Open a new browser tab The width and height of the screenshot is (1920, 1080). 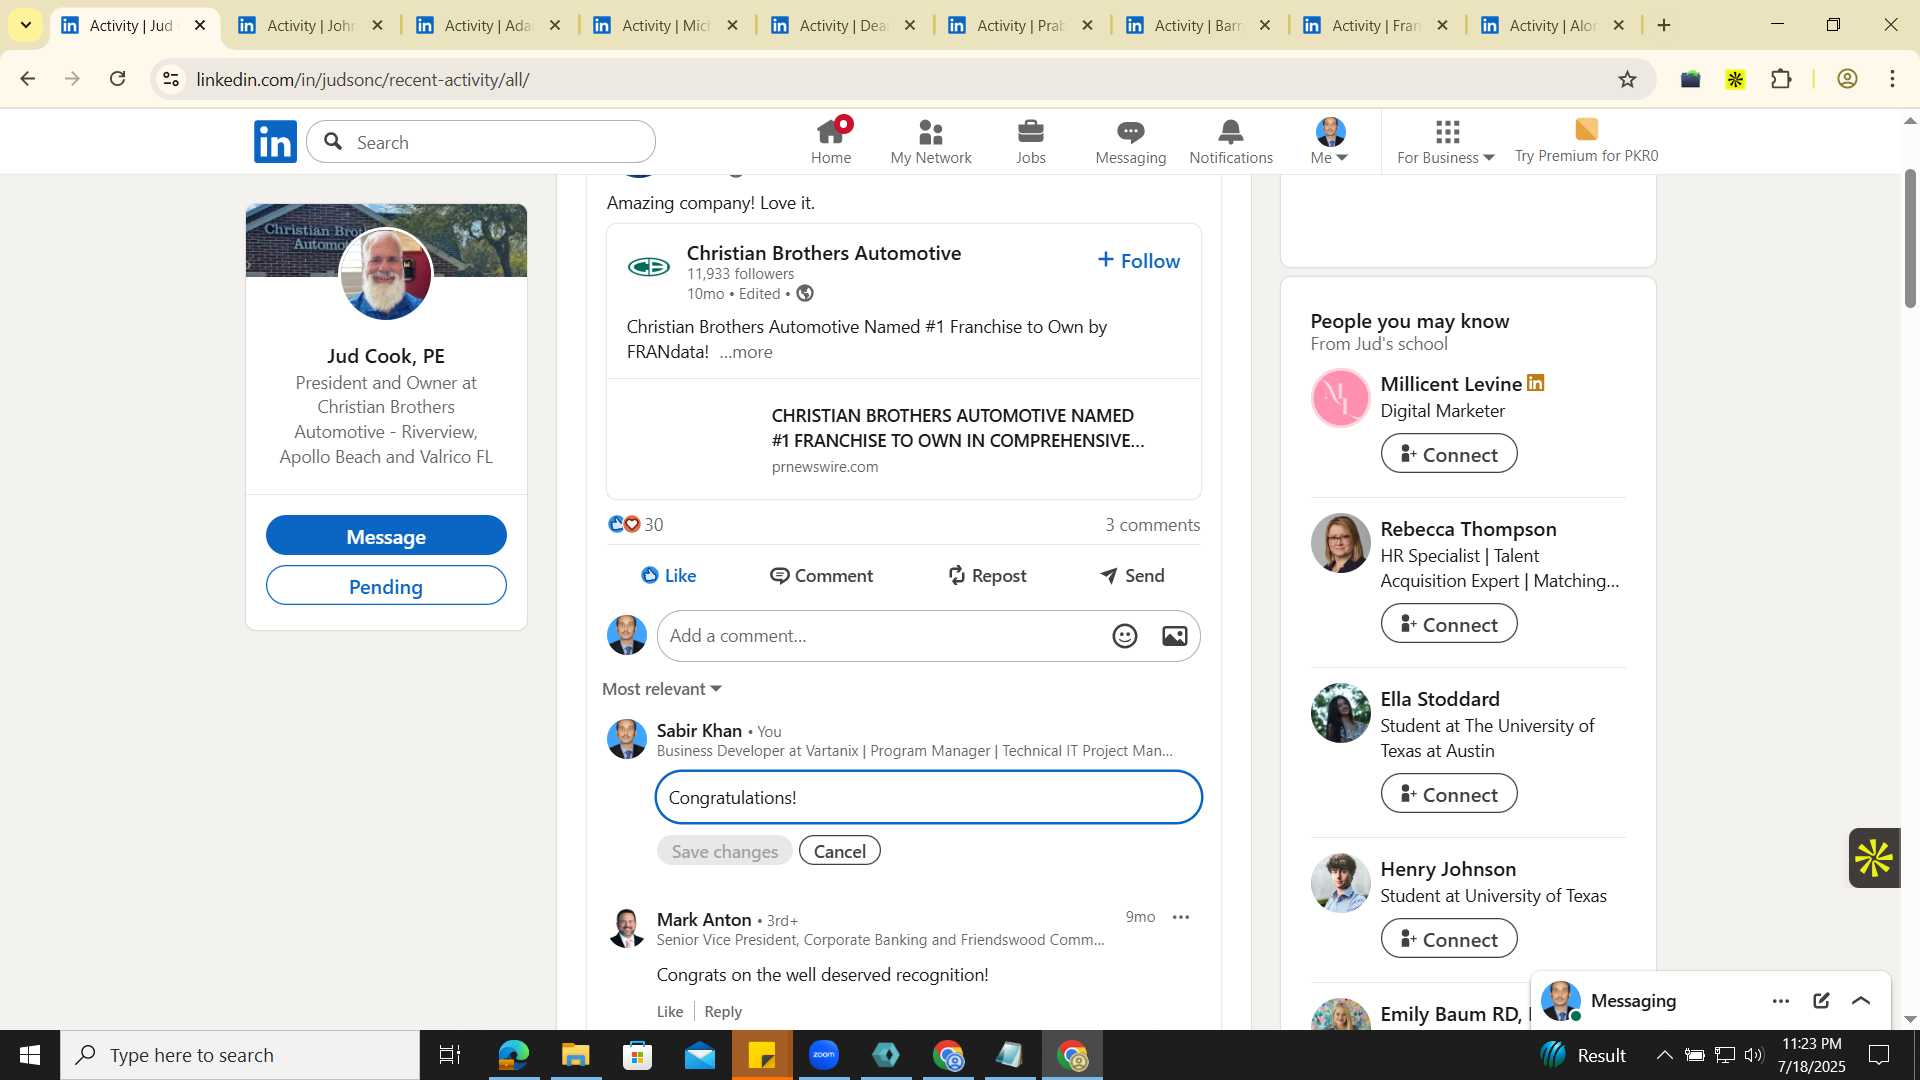tap(1664, 25)
